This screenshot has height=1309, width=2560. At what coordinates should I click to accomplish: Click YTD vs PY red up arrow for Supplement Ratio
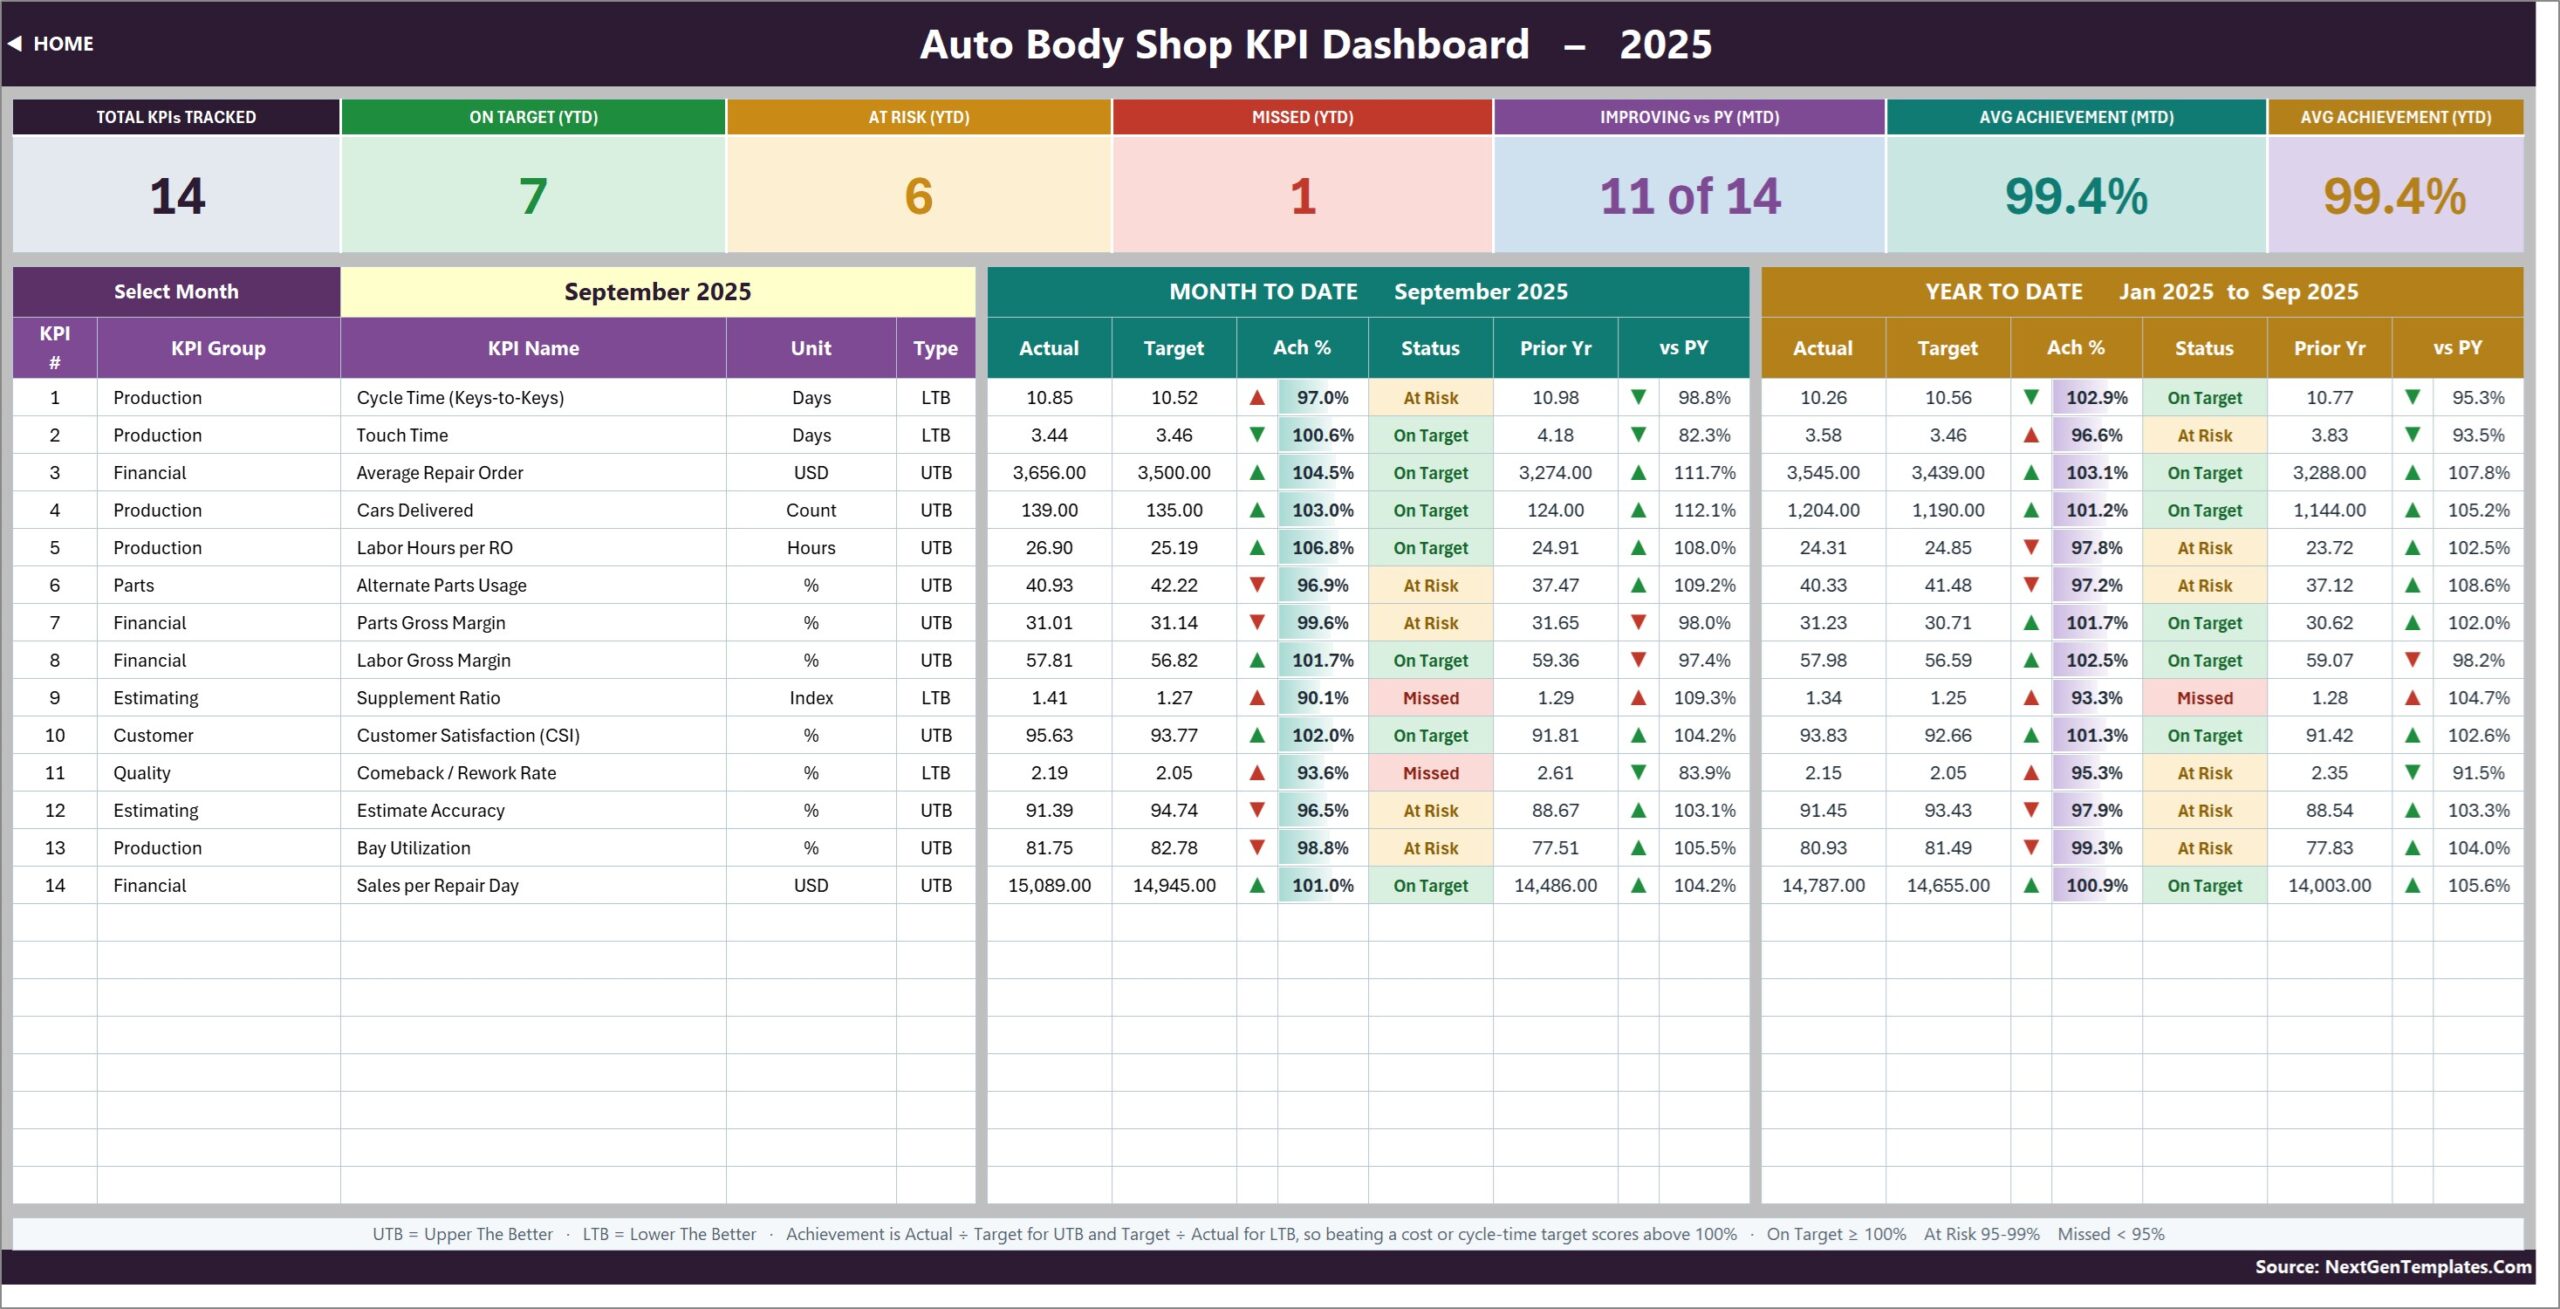[2412, 698]
